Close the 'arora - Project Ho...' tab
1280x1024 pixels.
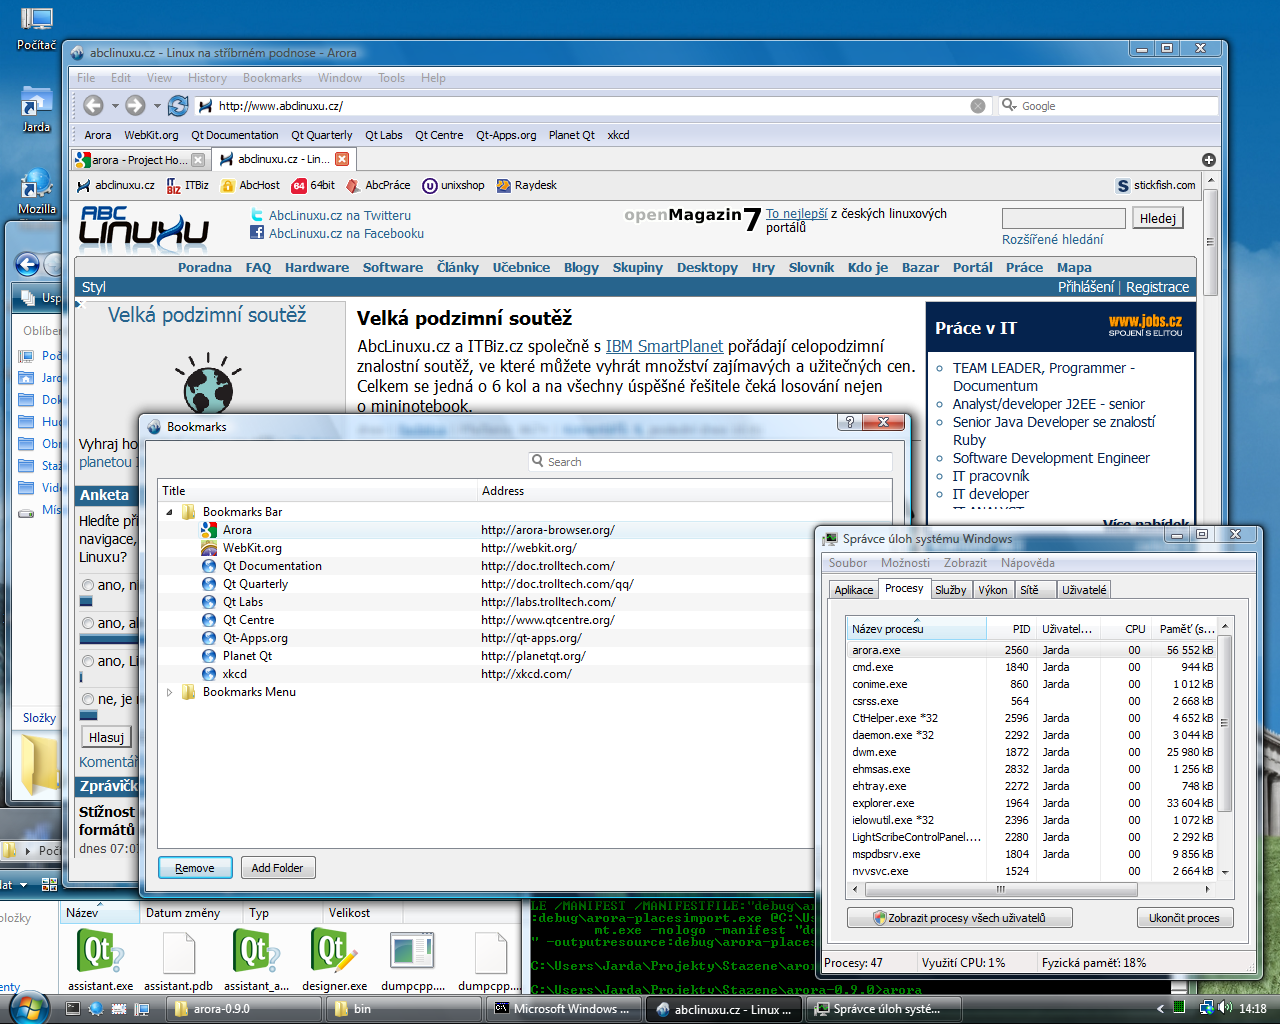click(198, 160)
